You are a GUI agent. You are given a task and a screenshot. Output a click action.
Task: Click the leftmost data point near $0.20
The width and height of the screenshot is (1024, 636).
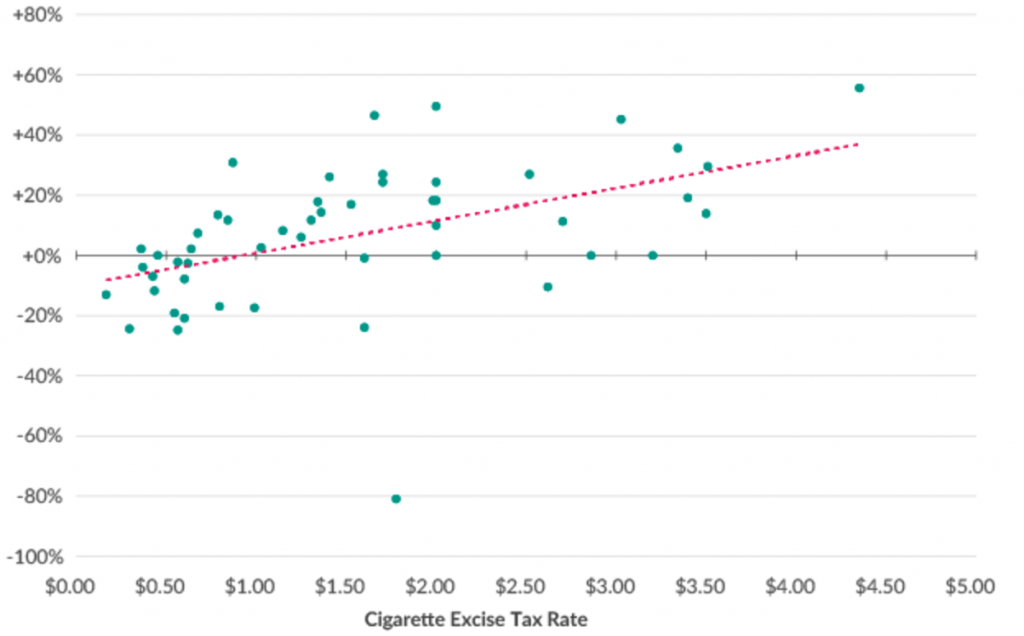point(106,294)
